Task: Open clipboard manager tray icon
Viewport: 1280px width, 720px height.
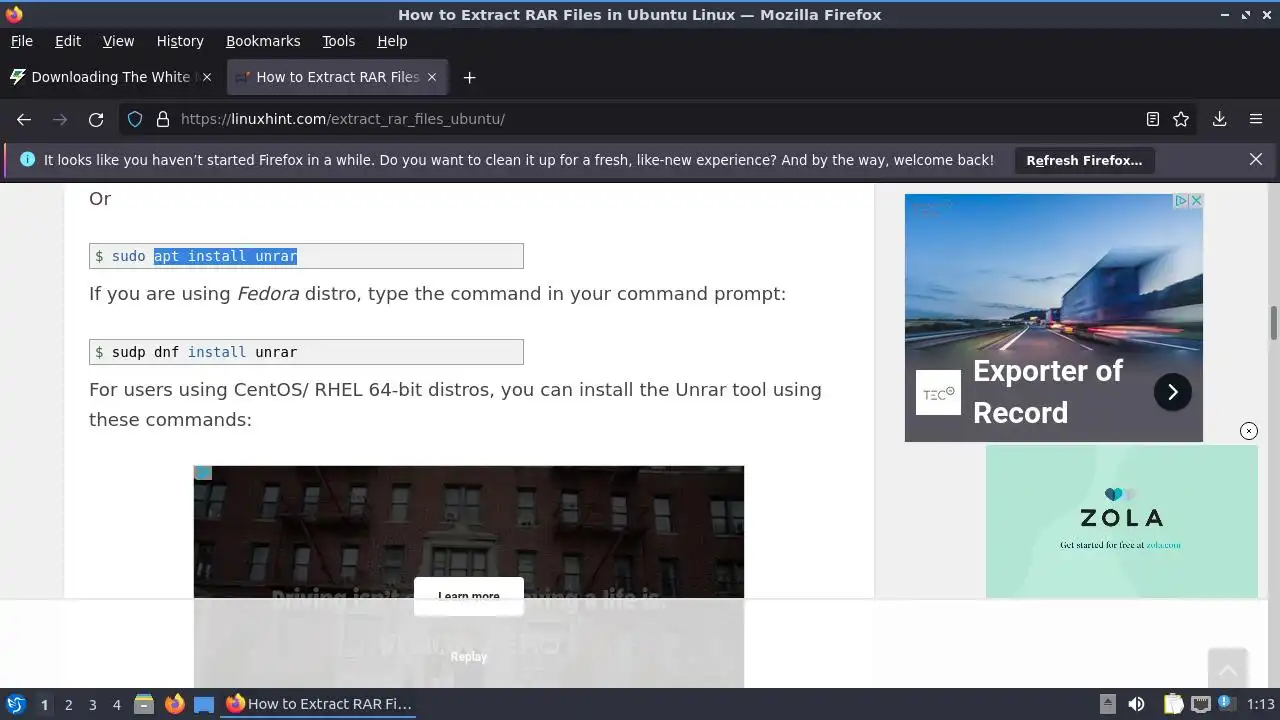Action: point(1173,704)
